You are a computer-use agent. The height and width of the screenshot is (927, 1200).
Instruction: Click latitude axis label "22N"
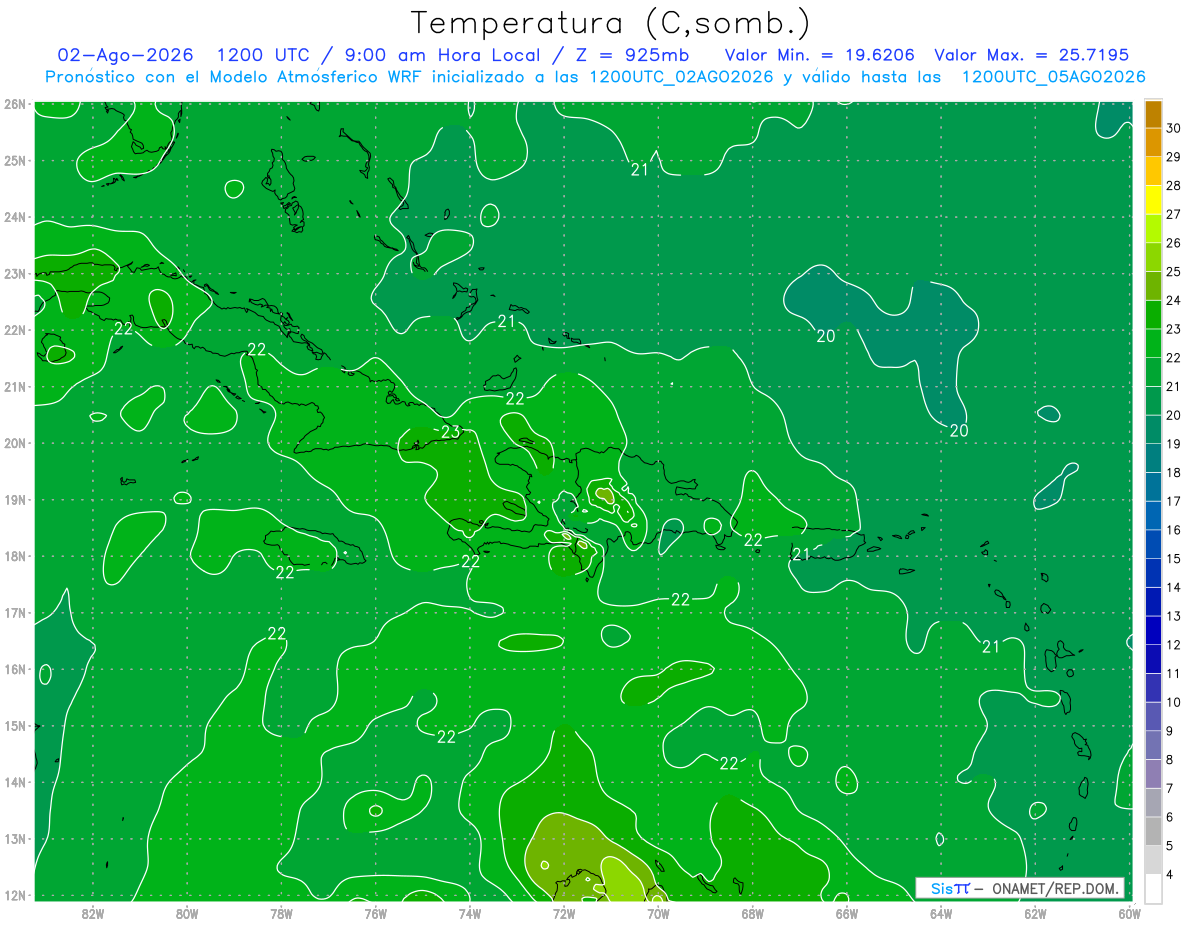[14, 330]
